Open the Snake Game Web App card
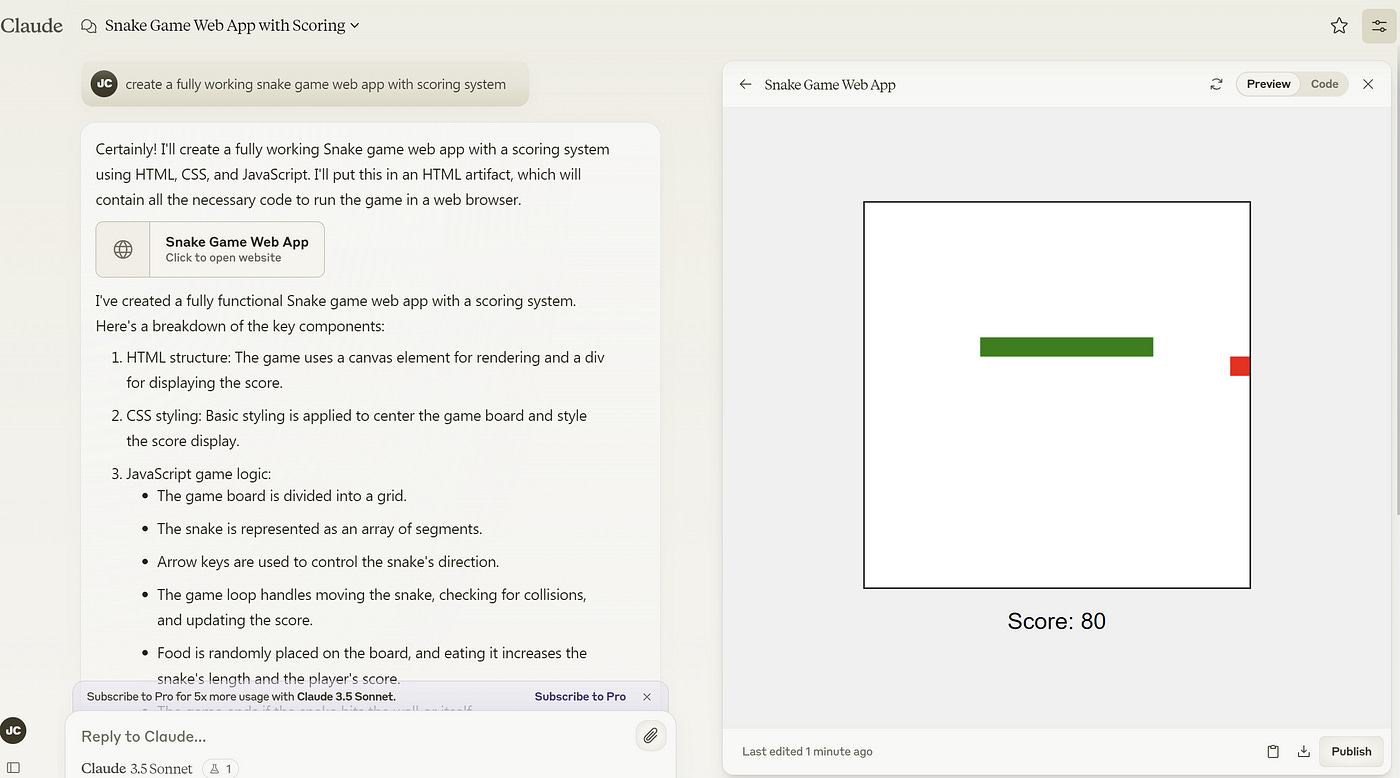This screenshot has width=1400, height=778. [210, 250]
